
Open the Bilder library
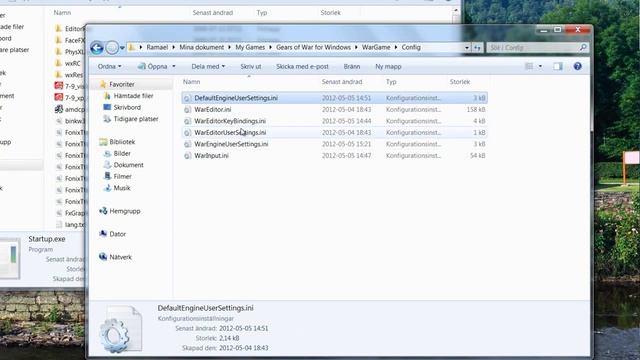[122, 153]
